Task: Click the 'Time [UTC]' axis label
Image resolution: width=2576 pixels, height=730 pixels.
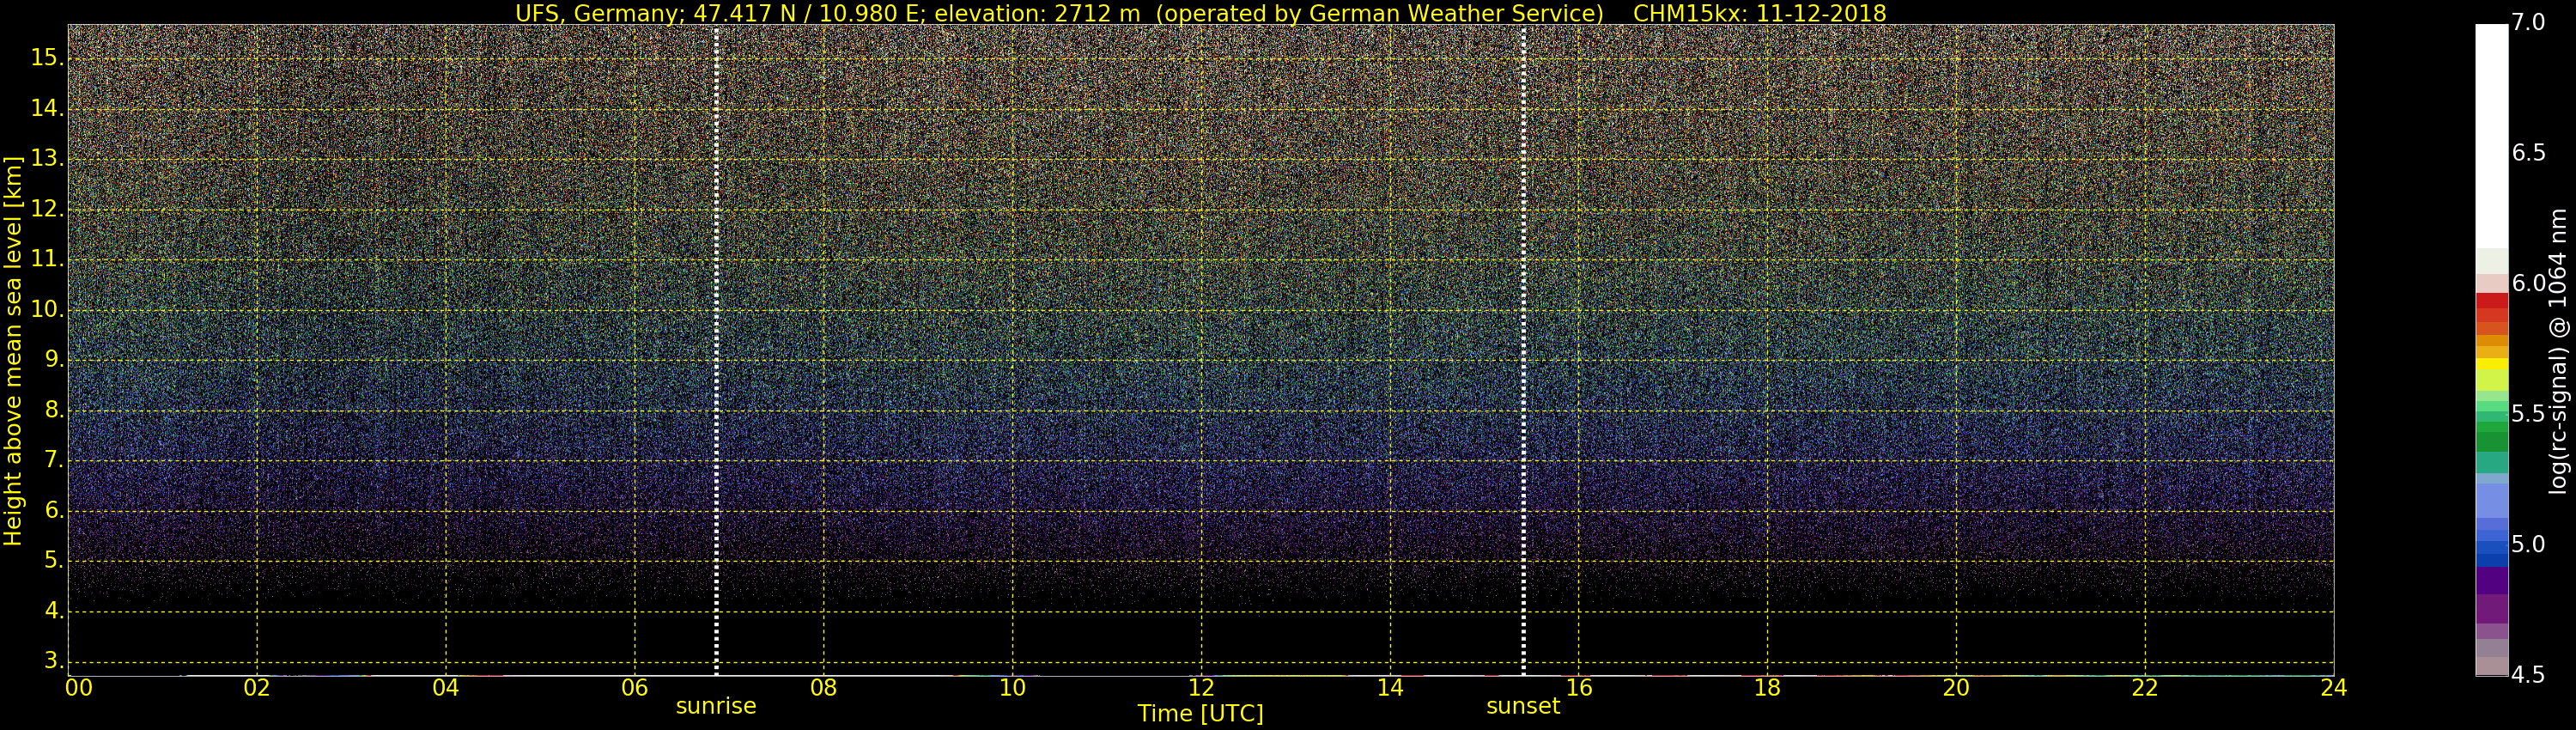Action: (x=1200, y=714)
